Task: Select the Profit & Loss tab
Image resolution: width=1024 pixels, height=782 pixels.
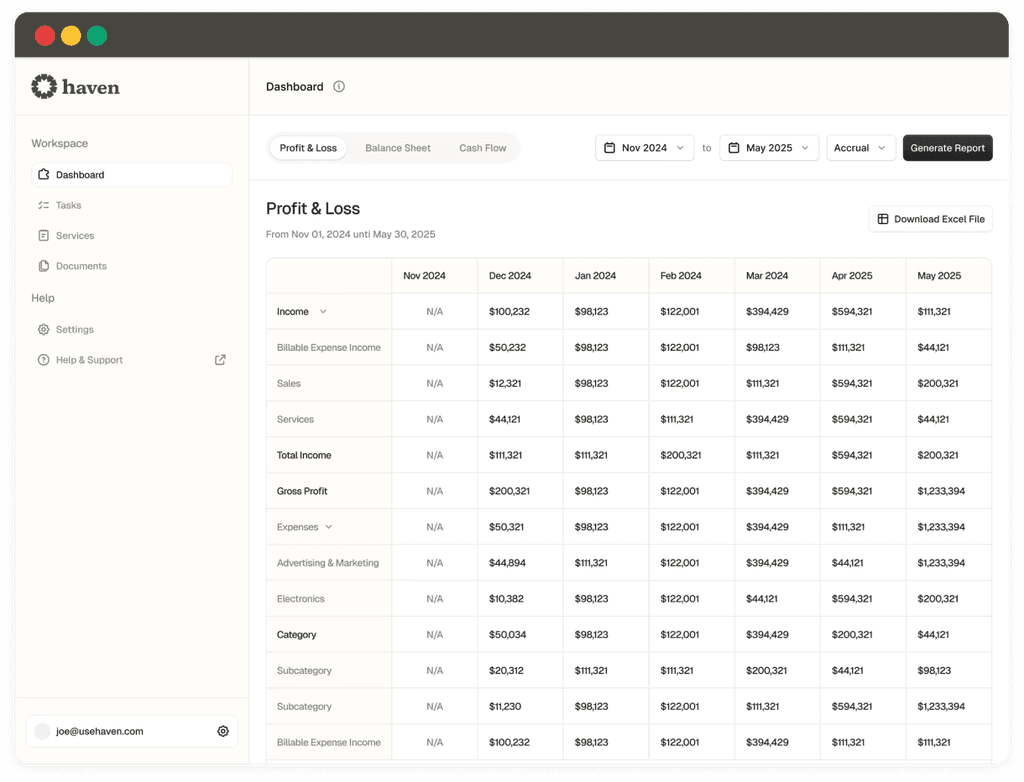Action: tap(308, 148)
